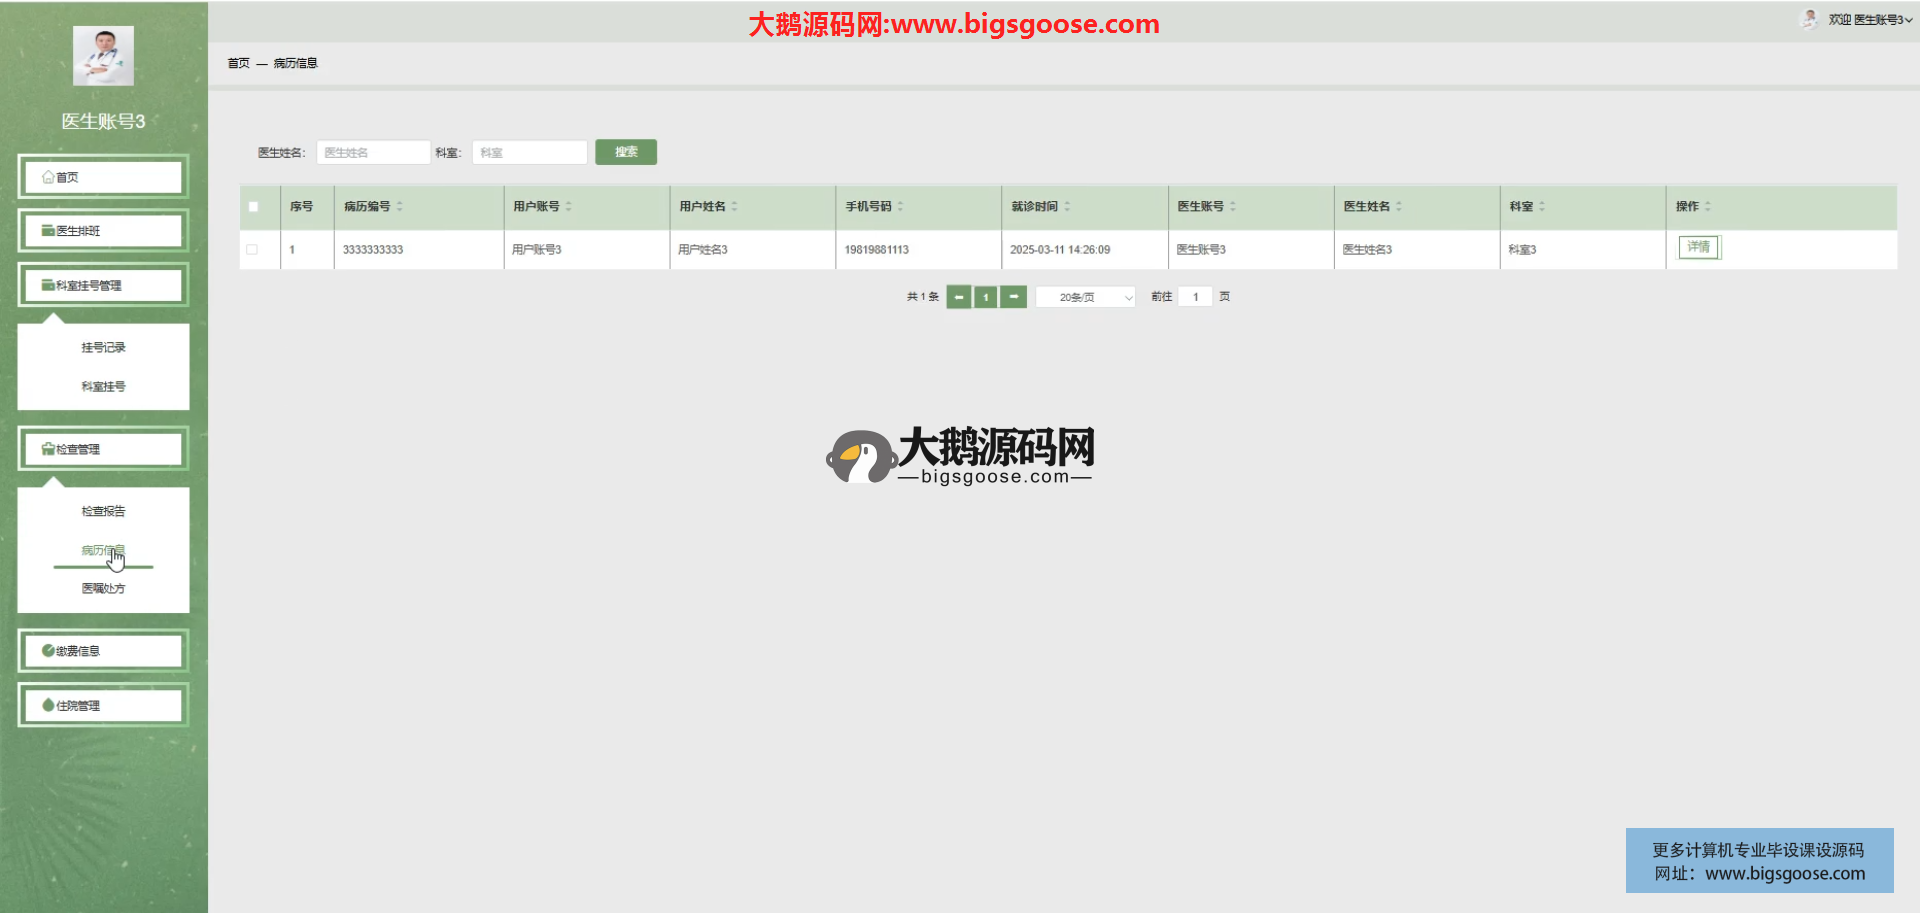Click the doctor avatar photo in sidebar
The image size is (1920, 913).
(103, 56)
